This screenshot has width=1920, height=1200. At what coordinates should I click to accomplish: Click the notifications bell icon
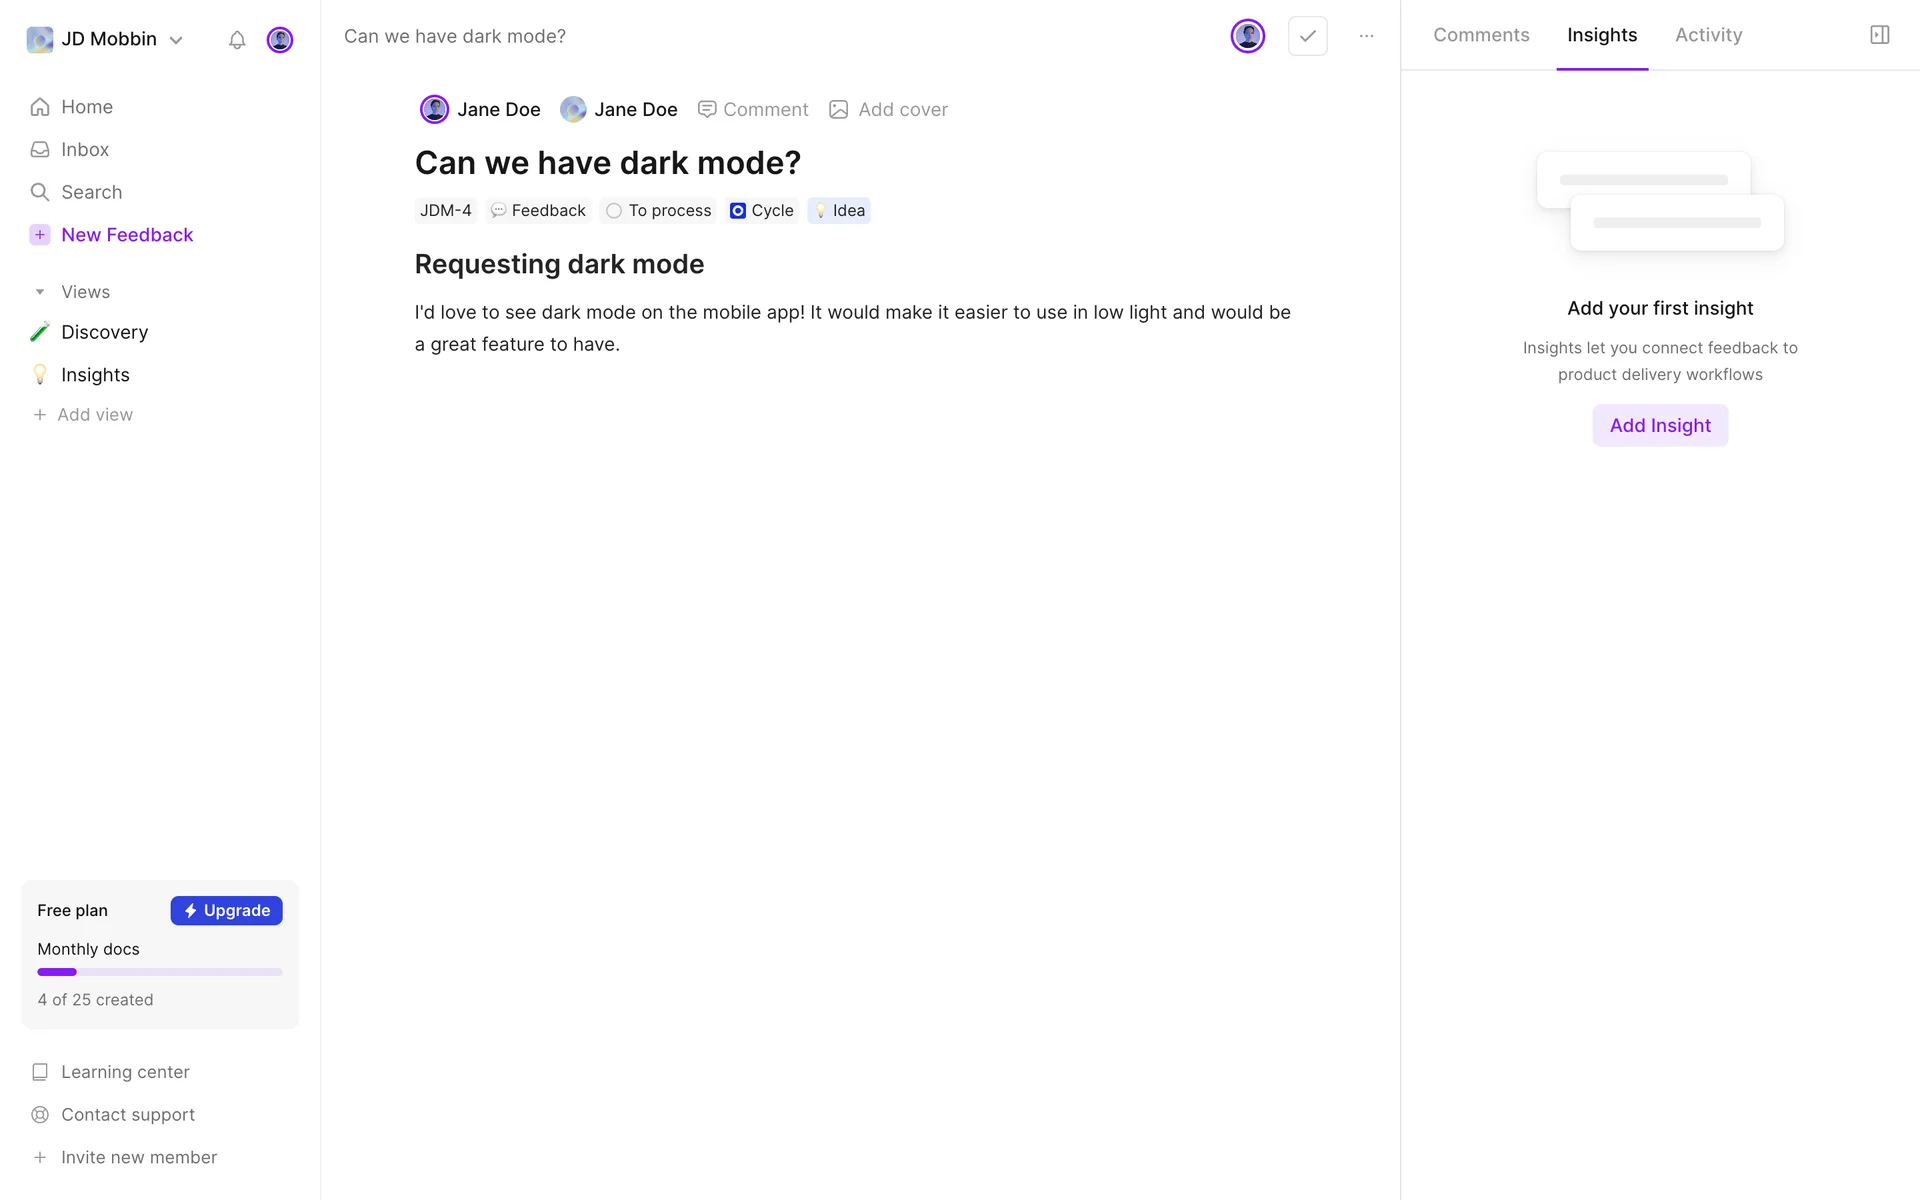point(237,40)
